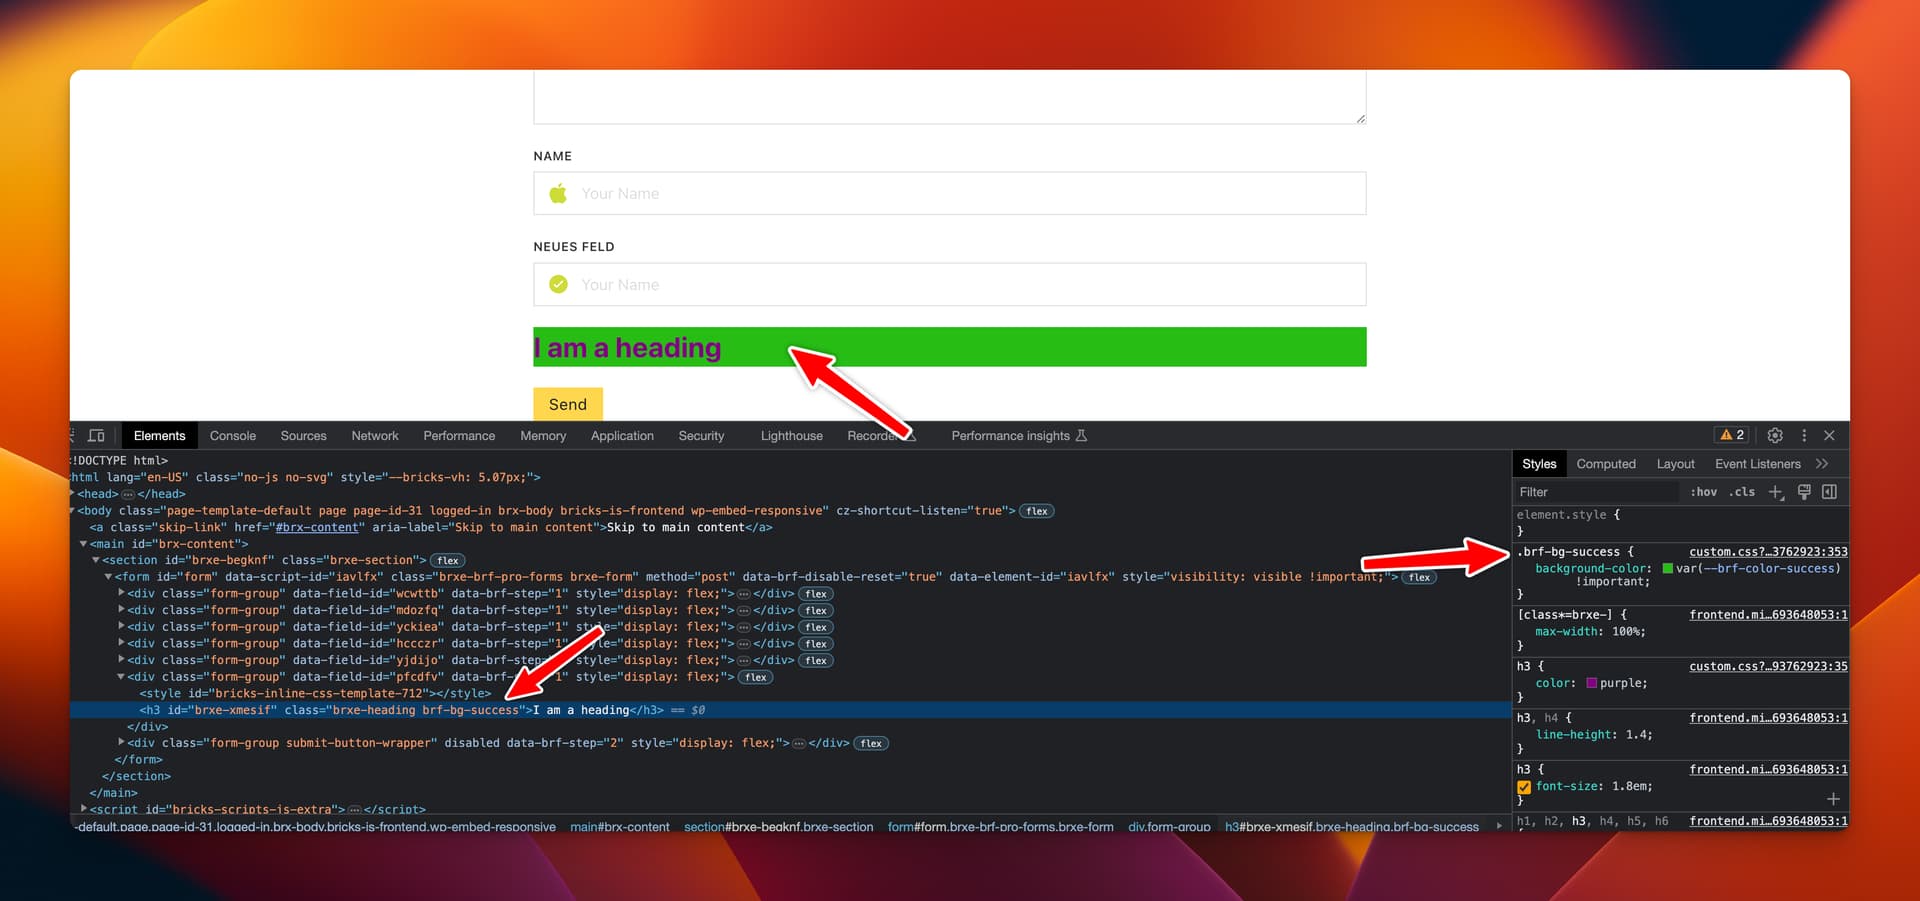Toggle the :hov element state button

coord(1704,492)
